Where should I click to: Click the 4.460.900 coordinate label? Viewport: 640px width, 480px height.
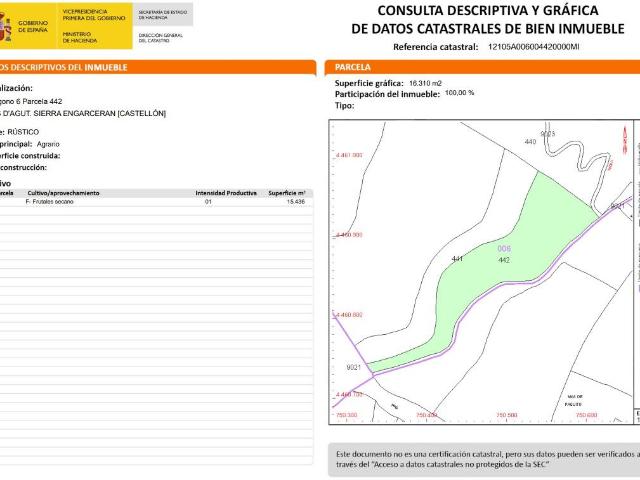pyautogui.click(x=349, y=235)
